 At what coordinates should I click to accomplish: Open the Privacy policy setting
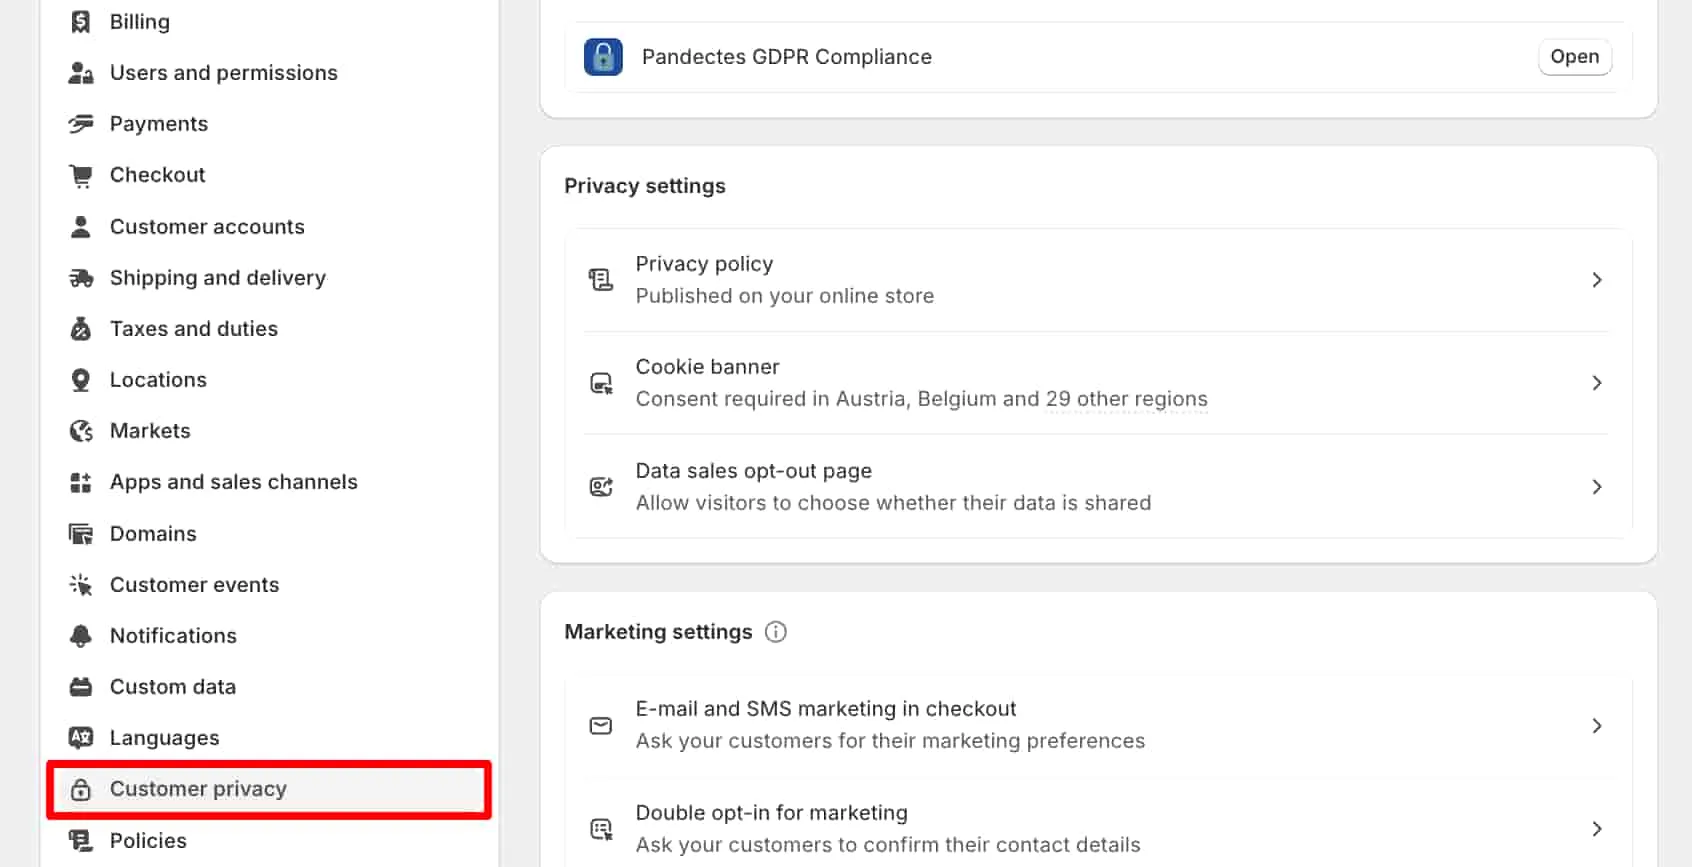tap(1098, 280)
